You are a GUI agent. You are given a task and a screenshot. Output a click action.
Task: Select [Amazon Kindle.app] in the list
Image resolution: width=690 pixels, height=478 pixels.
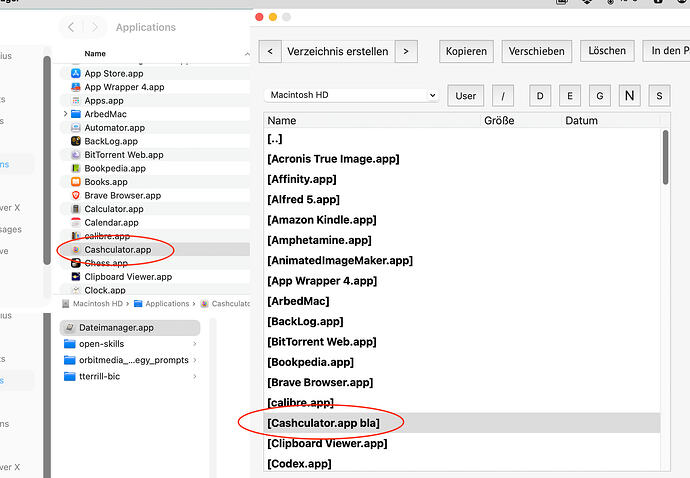(462, 220)
